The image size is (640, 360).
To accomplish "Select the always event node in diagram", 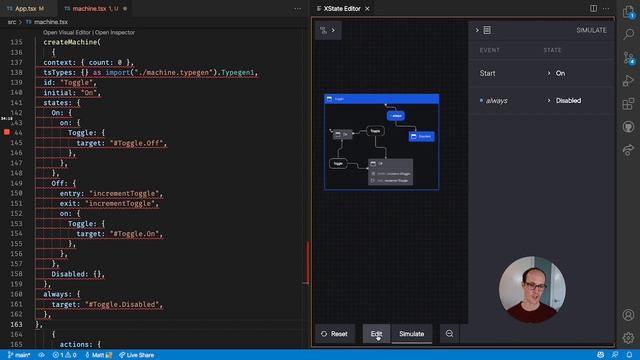I will click(x=396, y=116).
